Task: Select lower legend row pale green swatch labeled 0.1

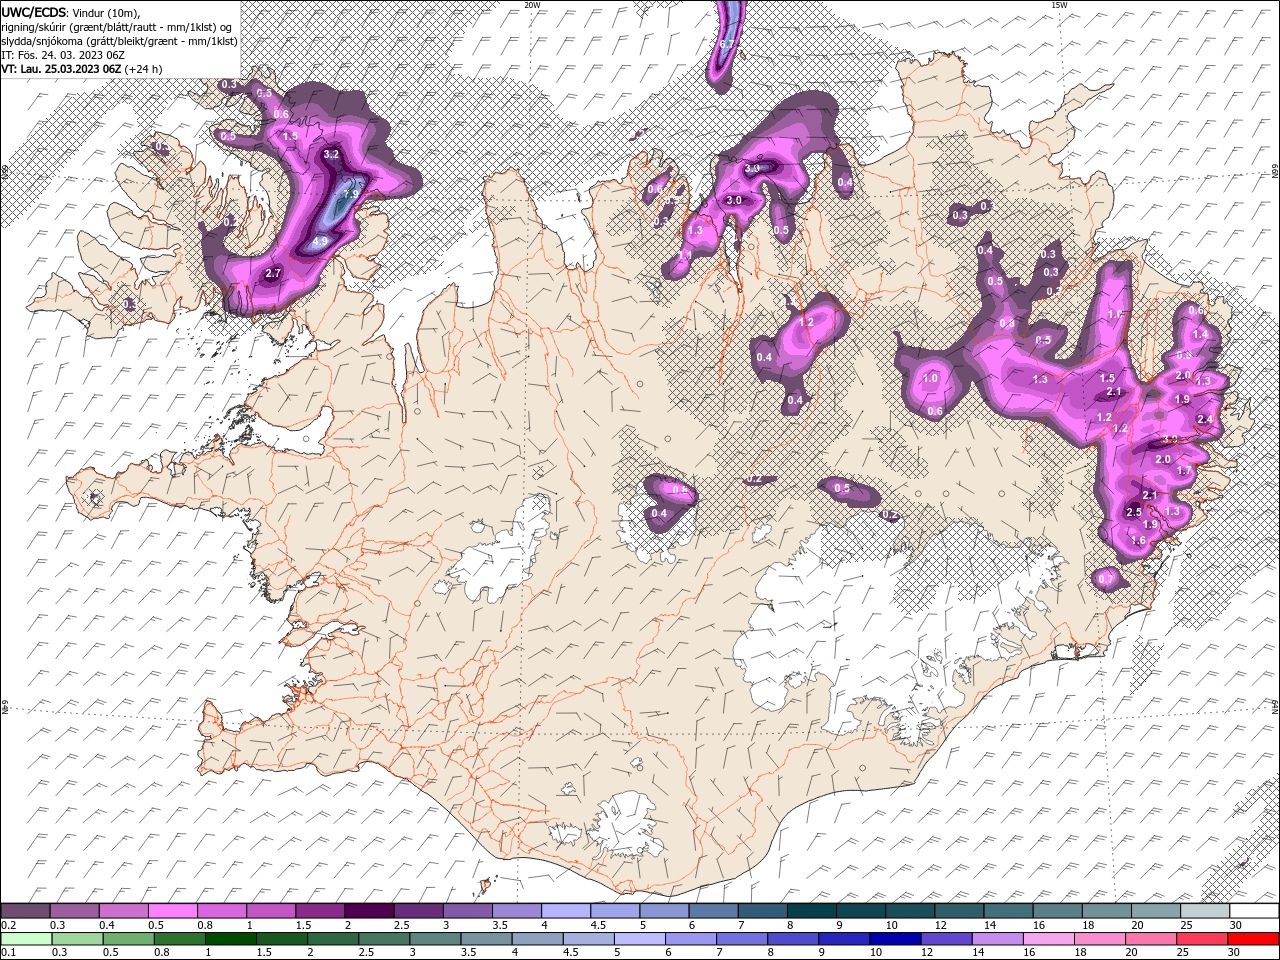Action: pos(26,939)
